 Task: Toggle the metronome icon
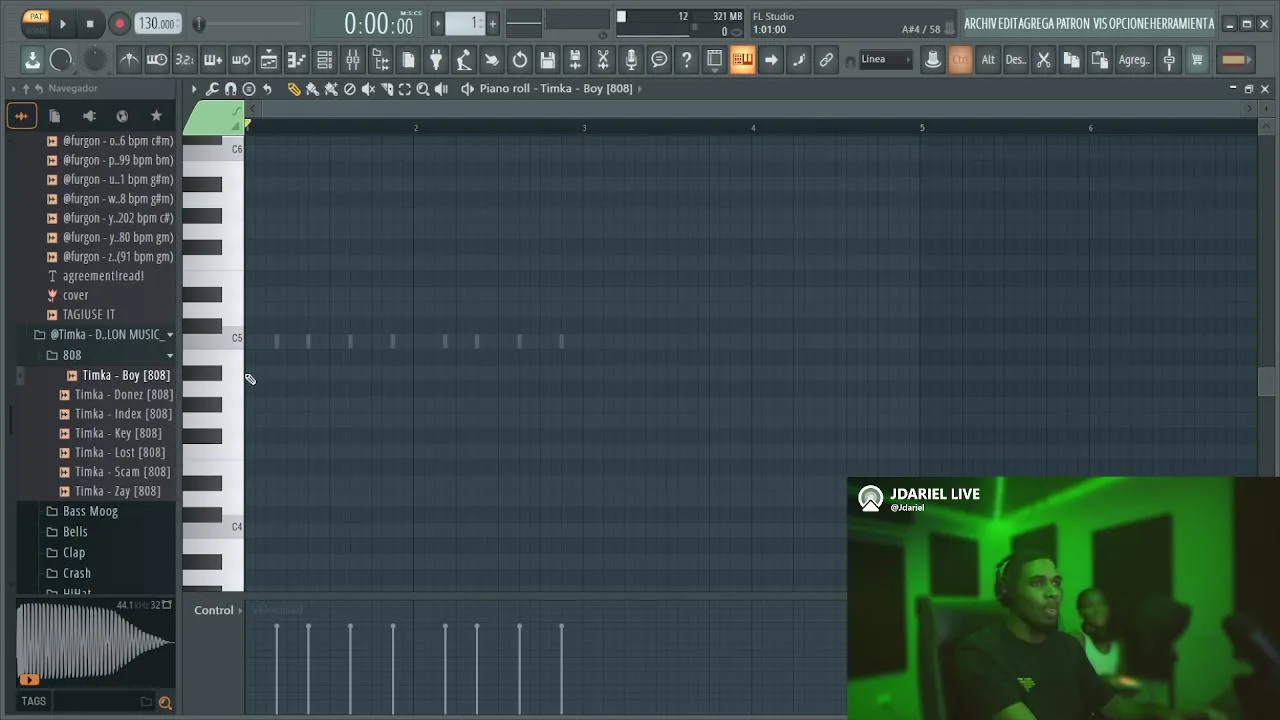(x=129, y=60)
